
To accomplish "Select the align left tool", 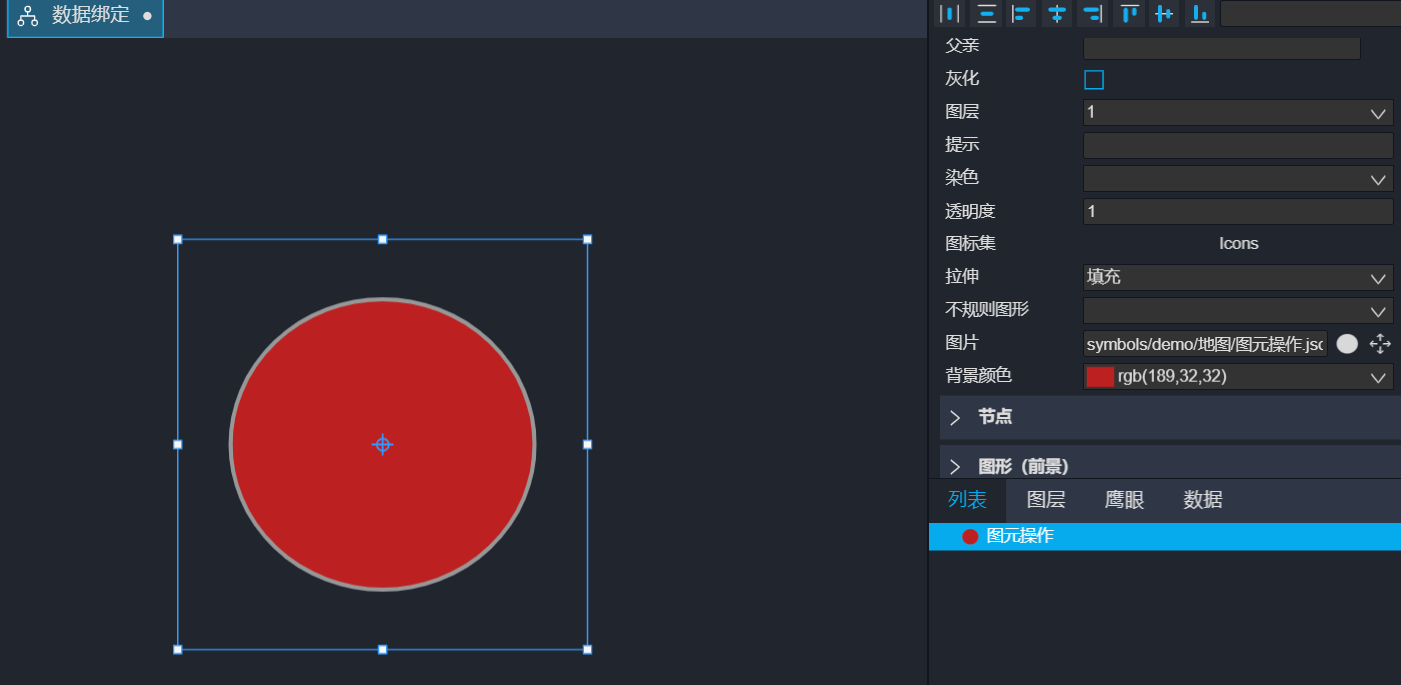I will [x=1021, y=13].
